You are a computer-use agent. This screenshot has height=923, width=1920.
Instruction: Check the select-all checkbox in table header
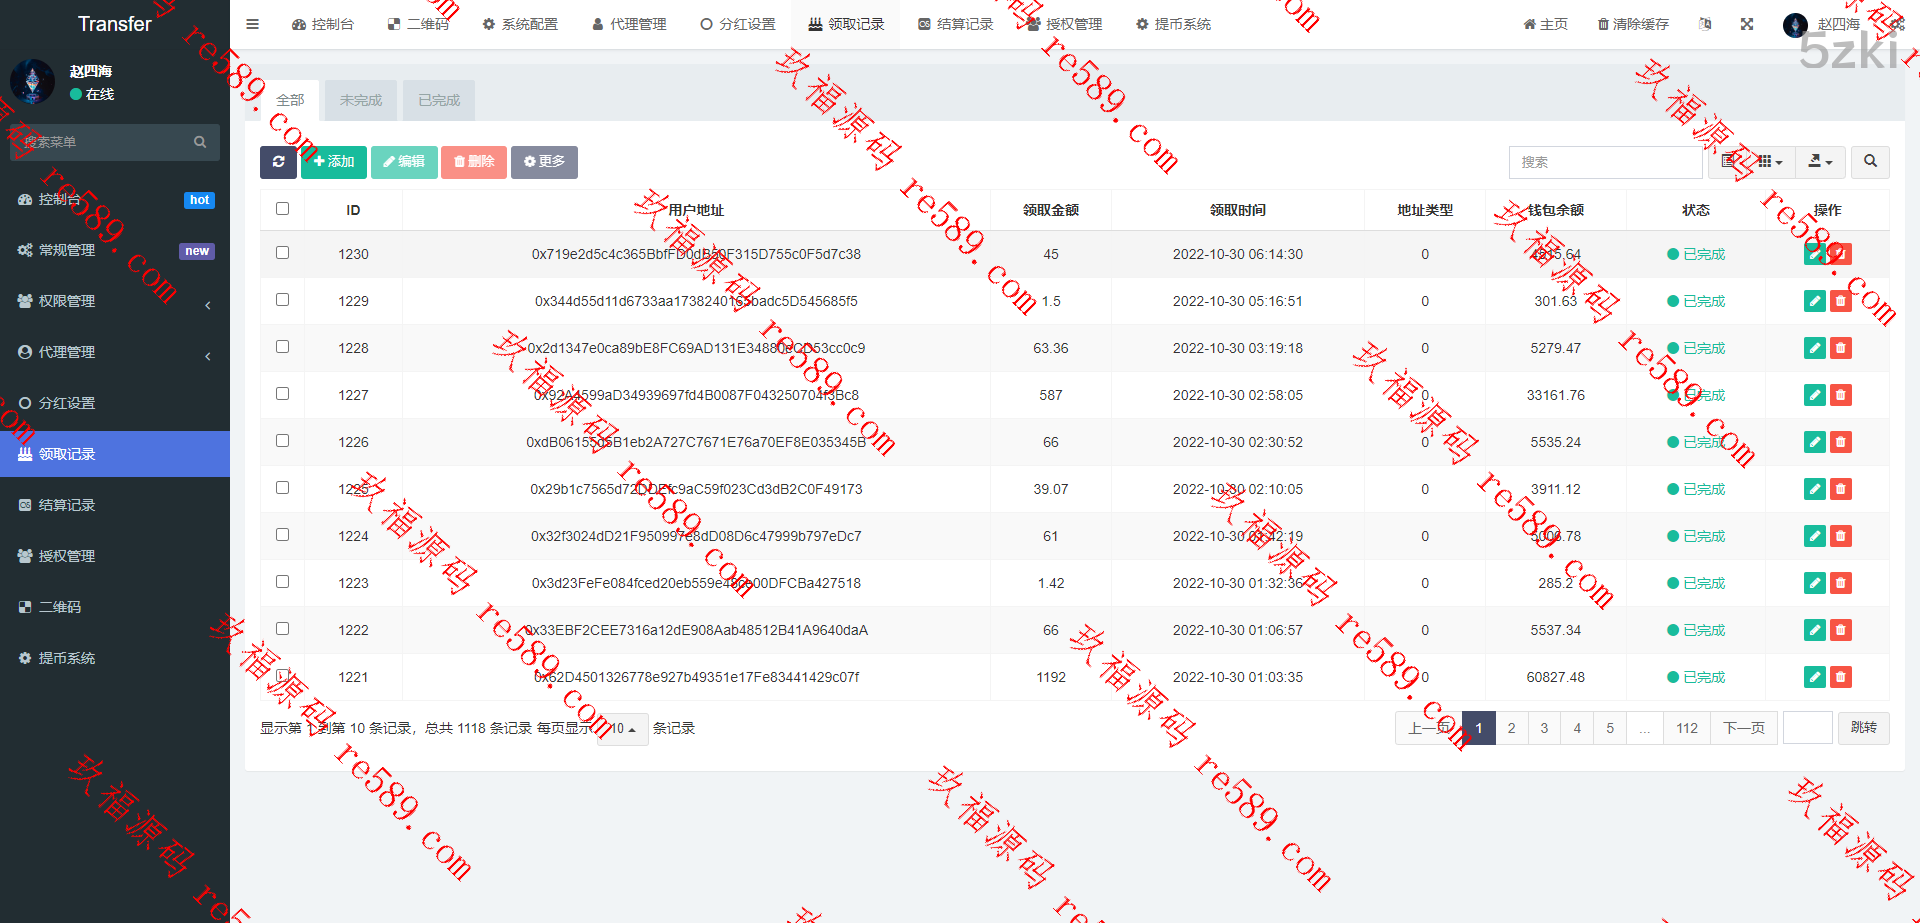point(282,209)
